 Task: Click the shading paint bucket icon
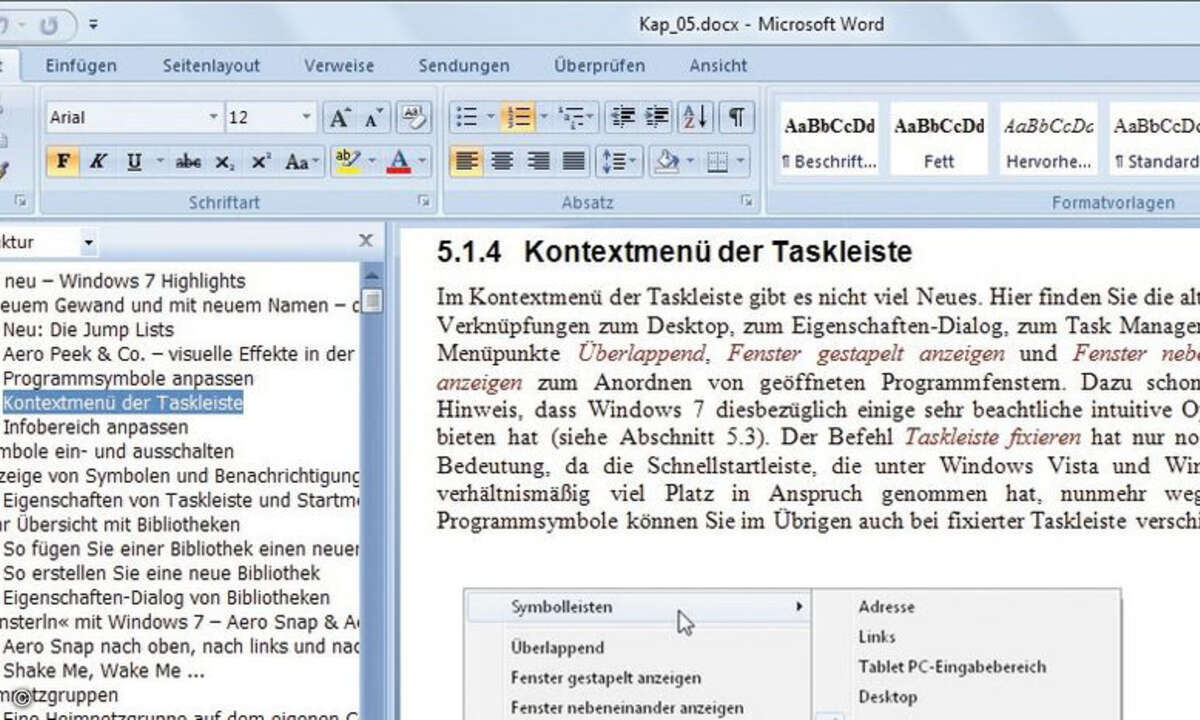click(x=667, y=161)
